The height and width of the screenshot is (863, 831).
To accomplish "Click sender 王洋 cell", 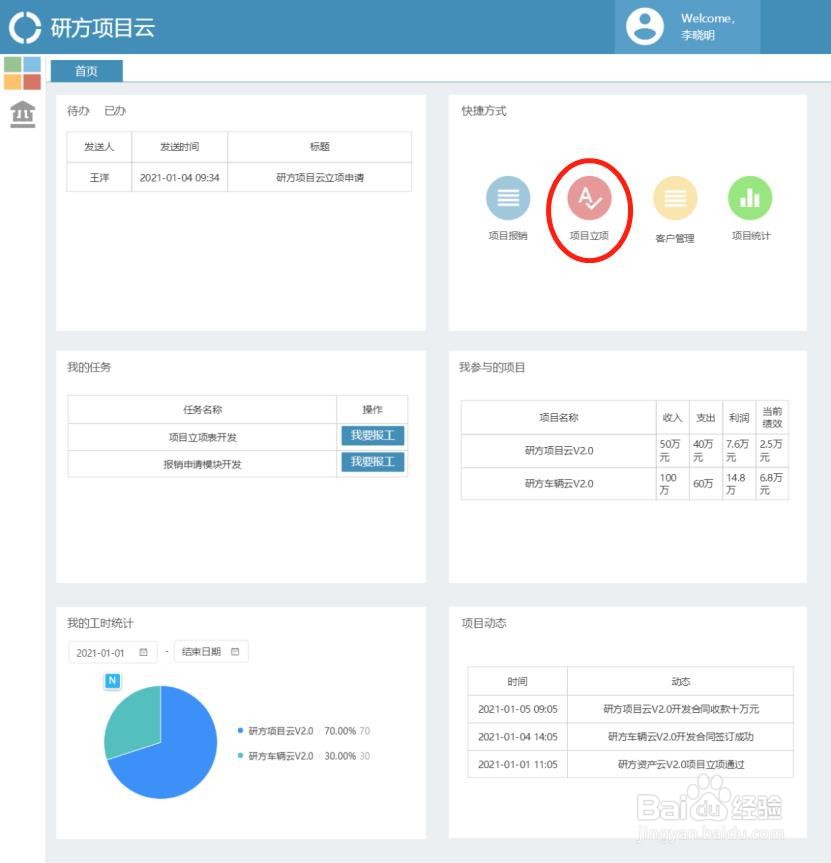I will pyautogui.click(x=99, y=178).
